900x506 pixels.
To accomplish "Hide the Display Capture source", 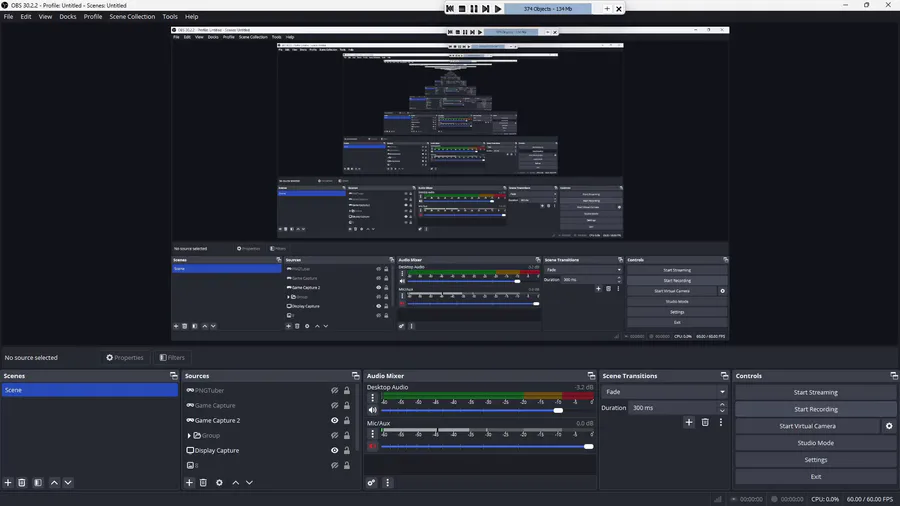I will click(335, 450).
